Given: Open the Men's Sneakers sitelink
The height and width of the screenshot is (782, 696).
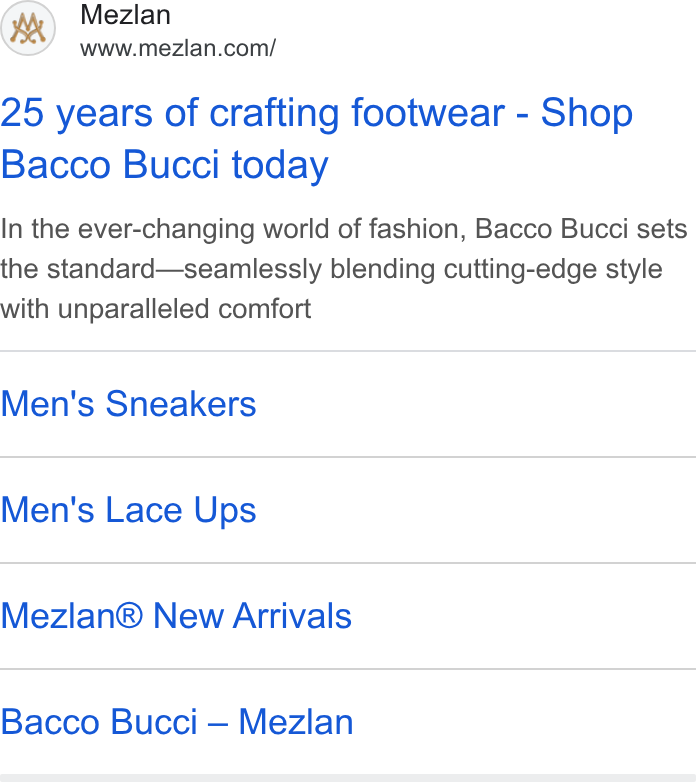Looking at the screenshot, I should 128,403.
